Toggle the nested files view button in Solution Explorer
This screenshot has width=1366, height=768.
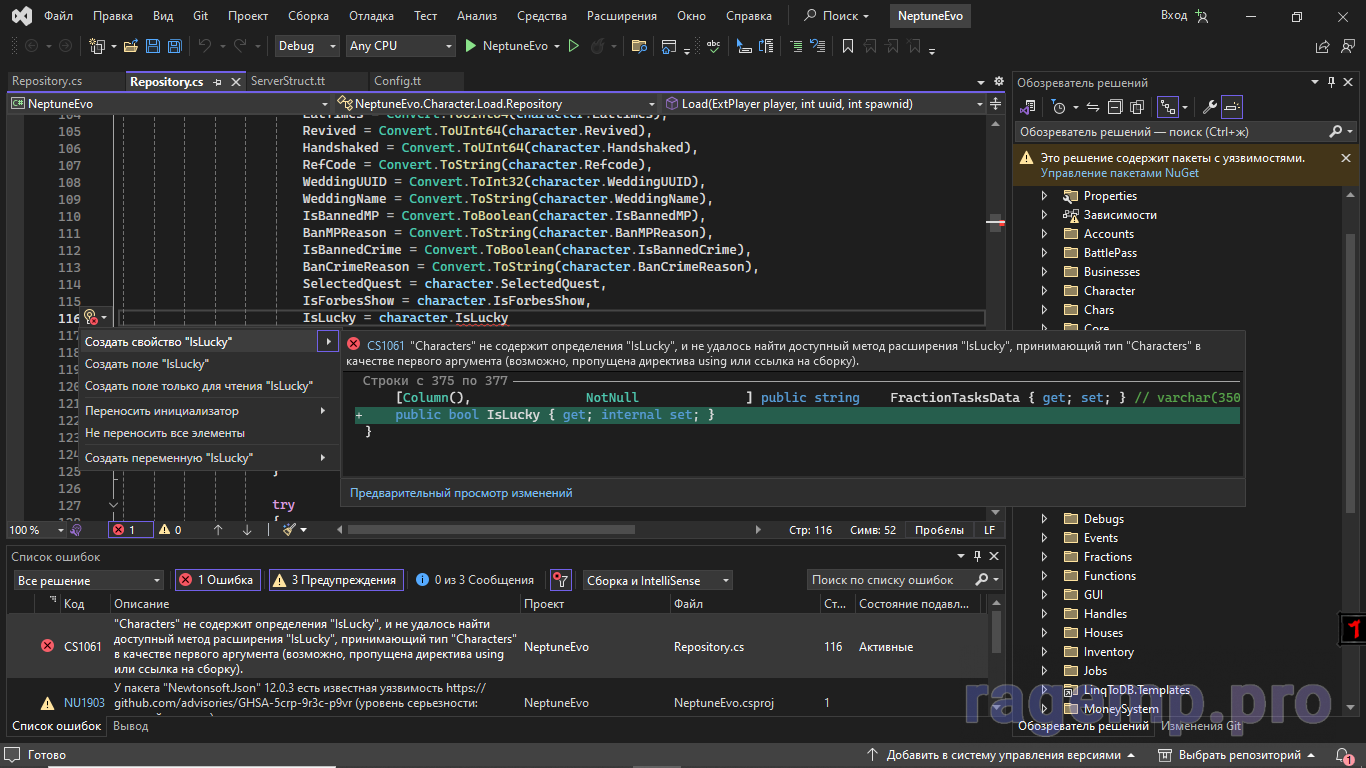tap(1167, 106)
